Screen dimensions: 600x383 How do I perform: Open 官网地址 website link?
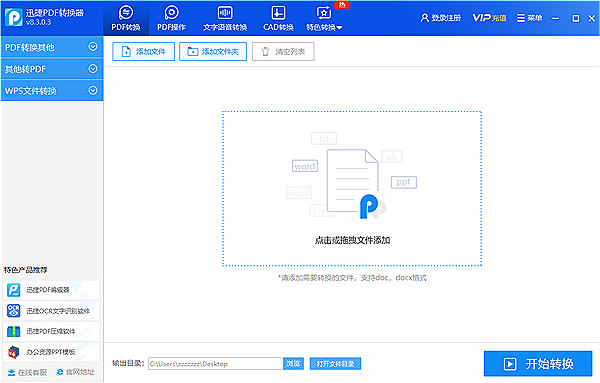point(75,372)
